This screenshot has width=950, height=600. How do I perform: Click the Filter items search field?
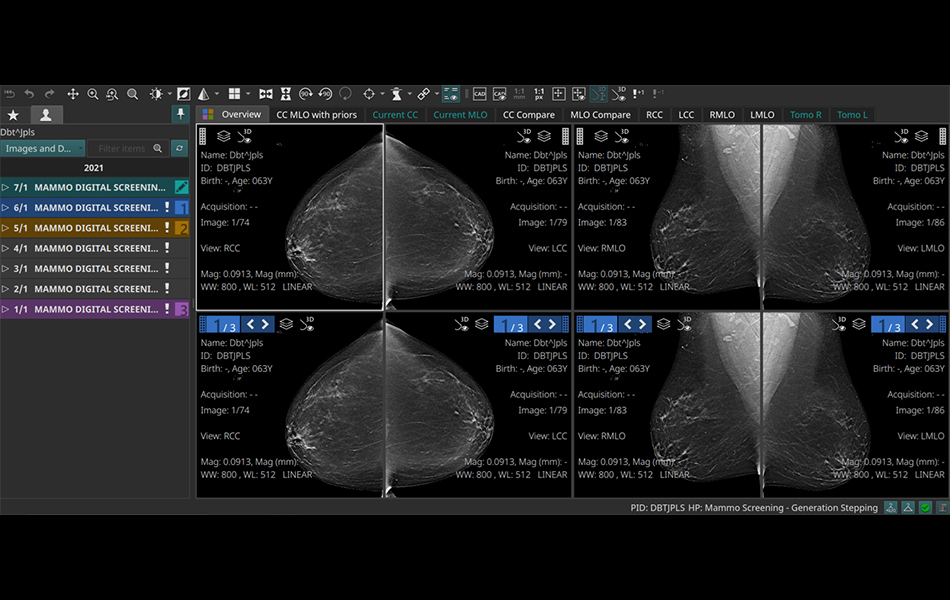point(128,148)
